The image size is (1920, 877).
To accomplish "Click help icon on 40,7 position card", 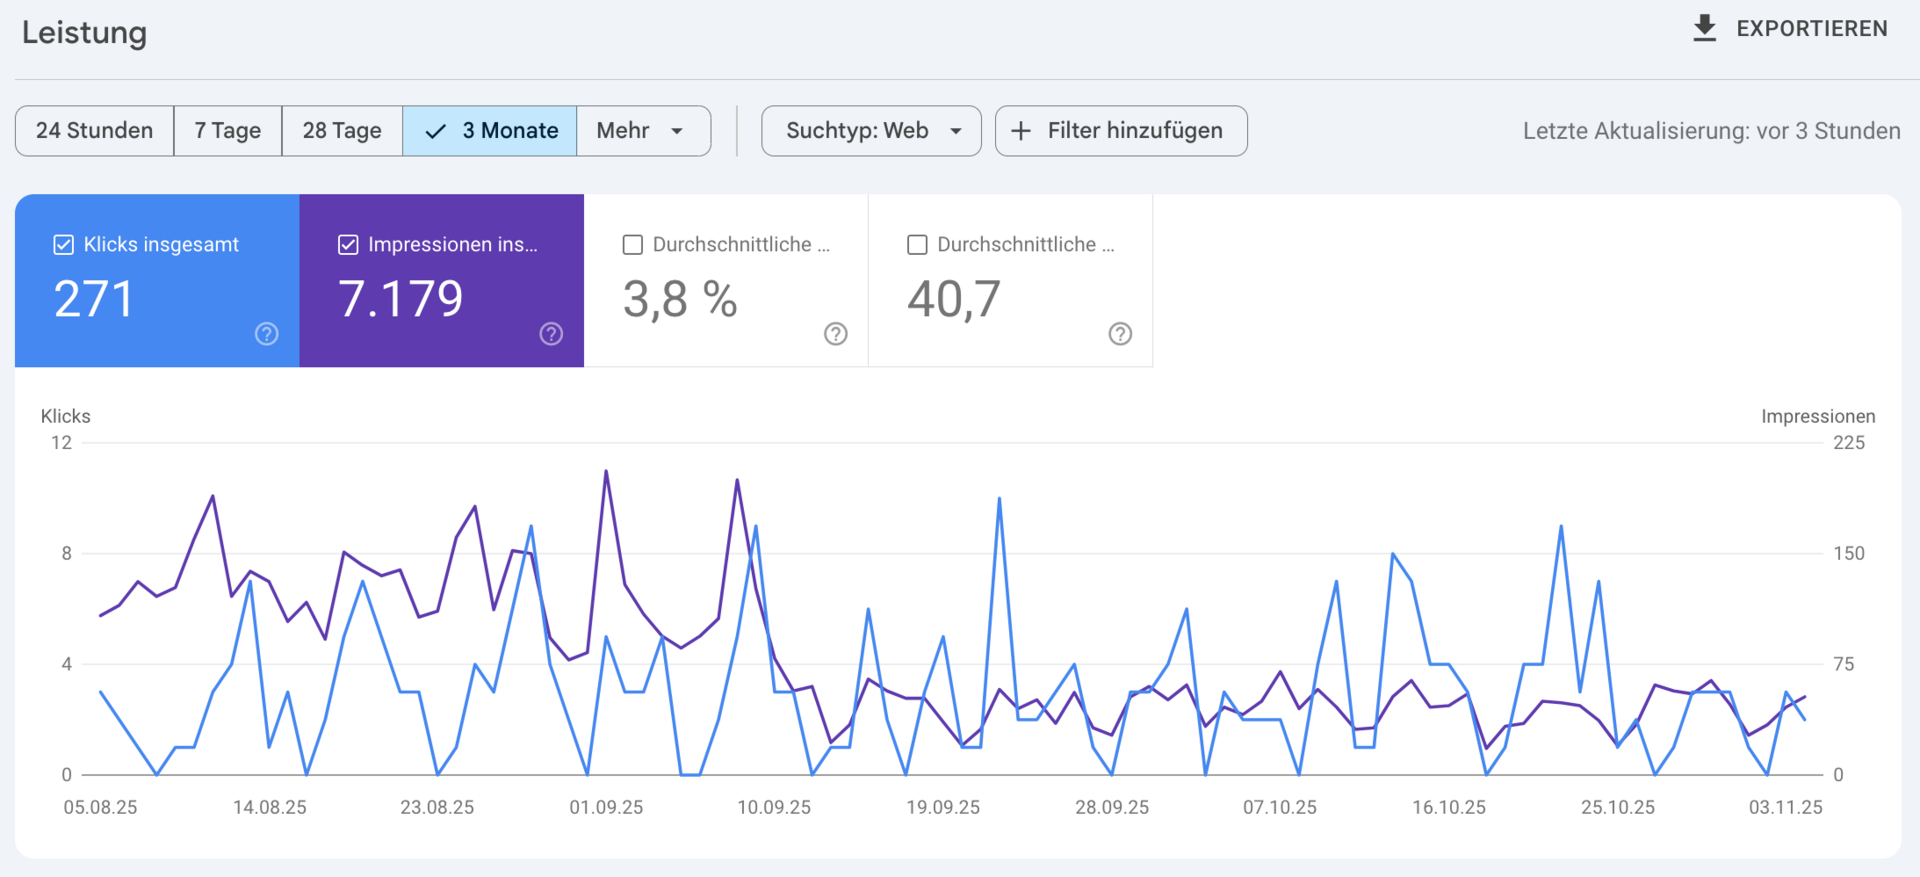I will coord(1120,334).
